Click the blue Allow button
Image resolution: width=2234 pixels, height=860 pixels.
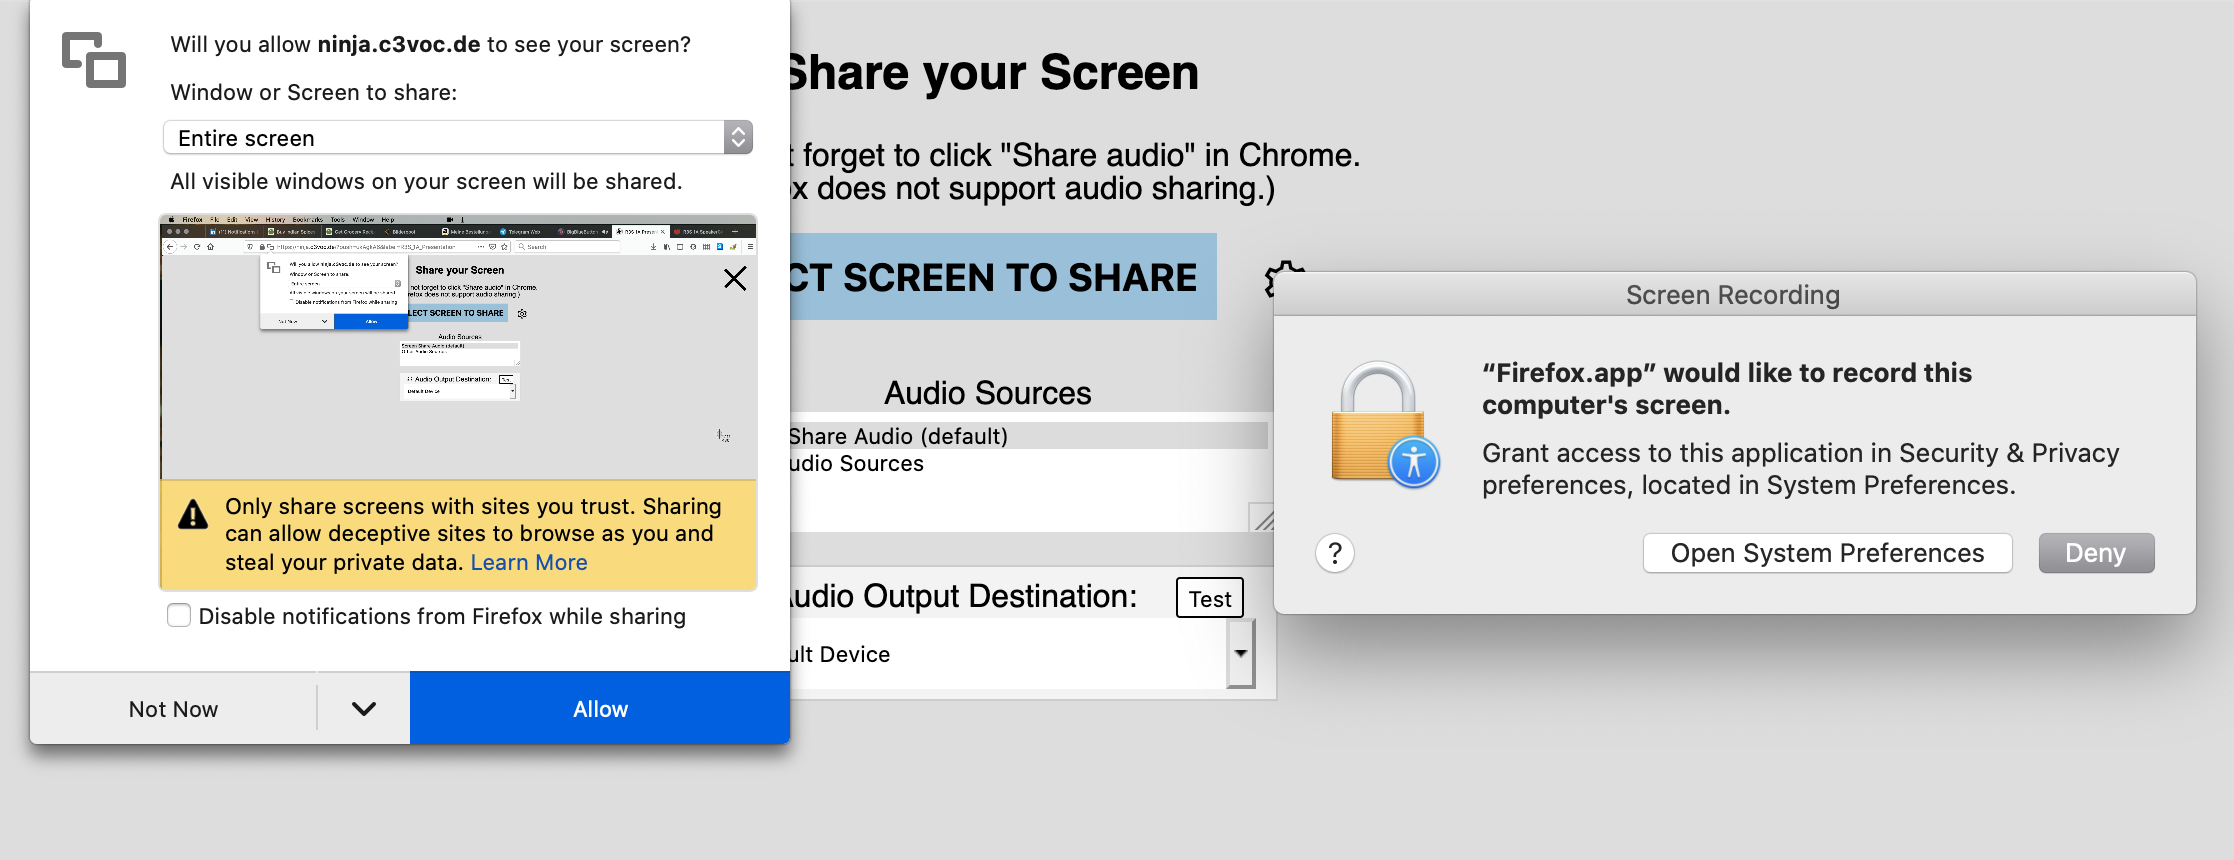point(600,708)
